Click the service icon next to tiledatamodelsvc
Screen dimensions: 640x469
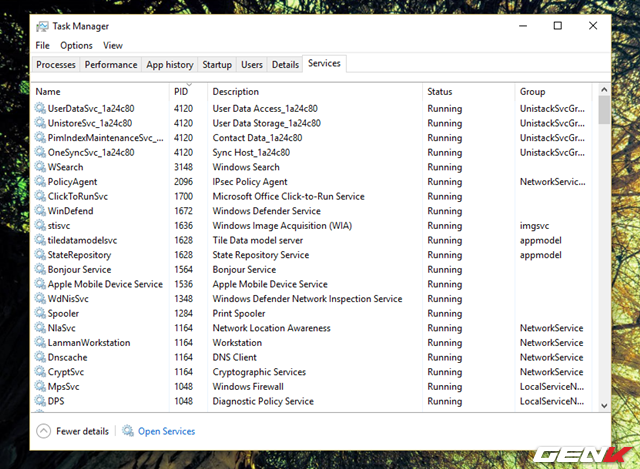[x=40, y=240]
